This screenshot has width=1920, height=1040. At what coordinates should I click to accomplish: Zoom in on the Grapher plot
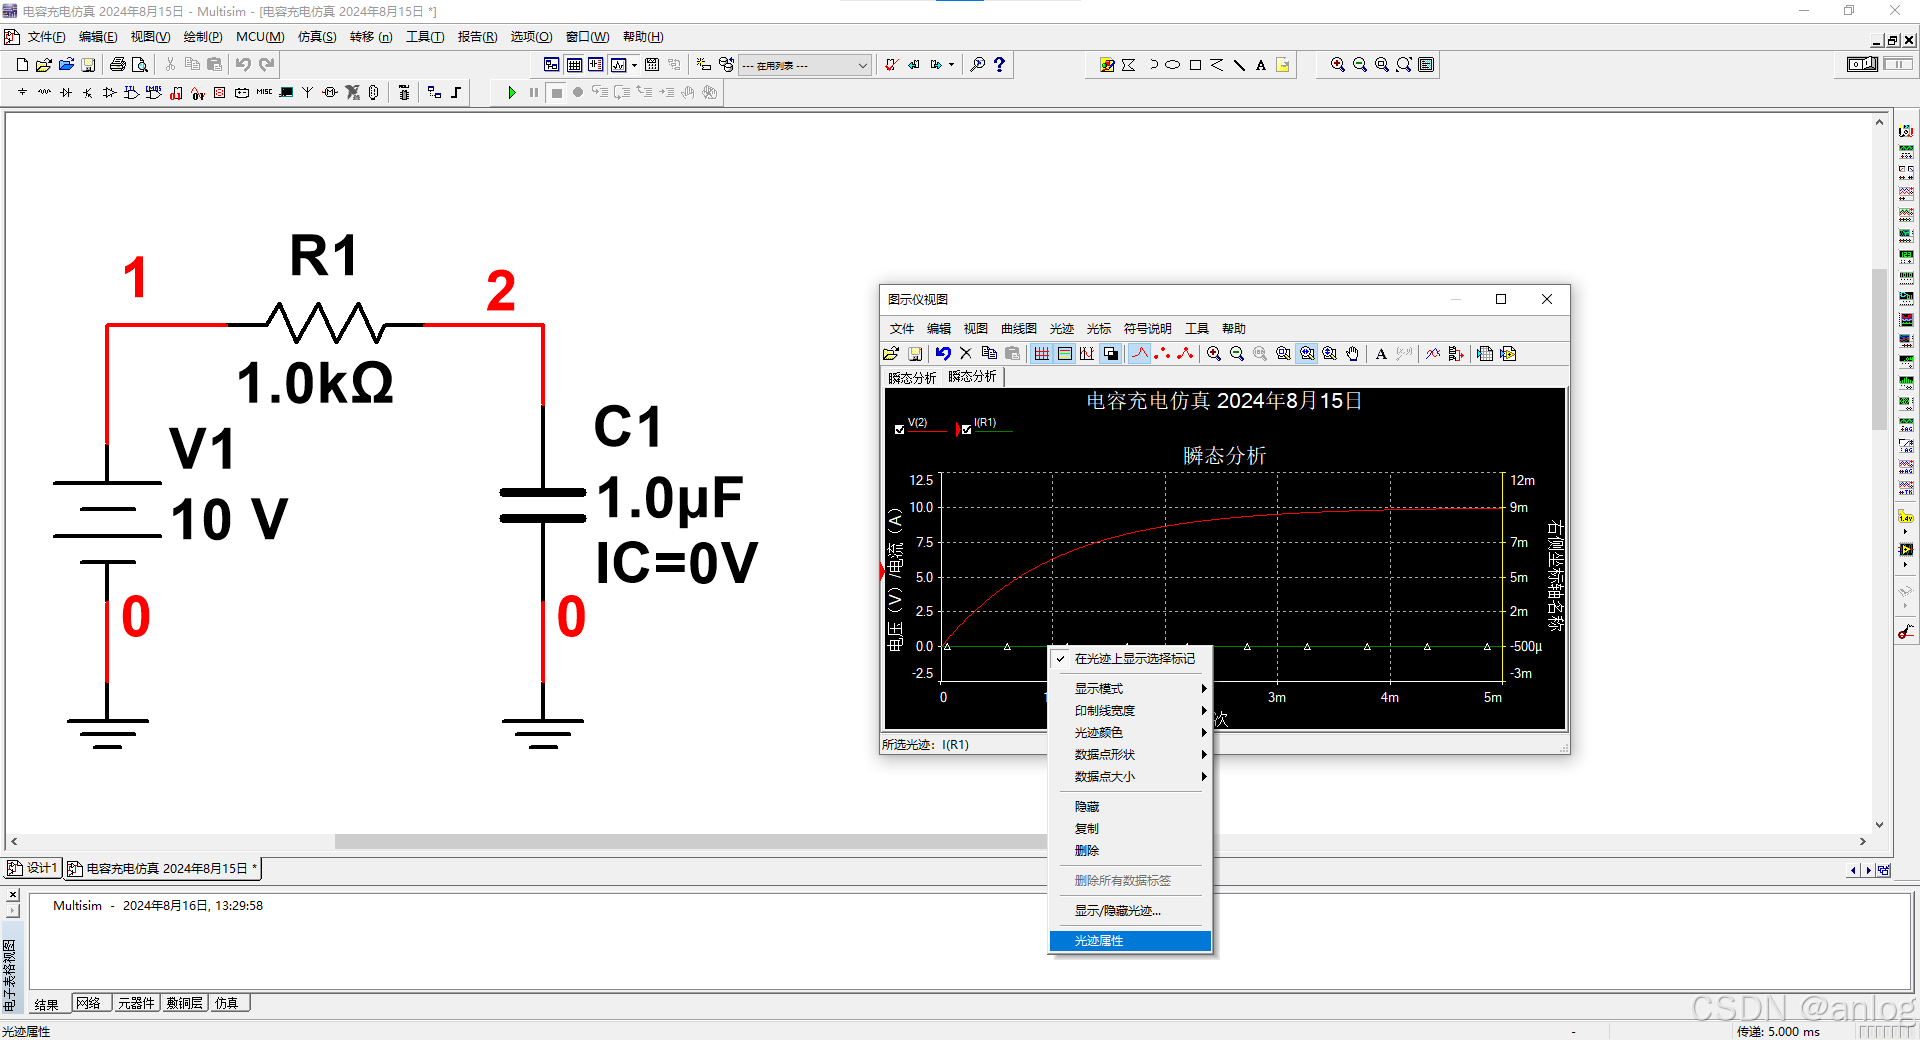pyautogui.click(x=1214, y=354)
